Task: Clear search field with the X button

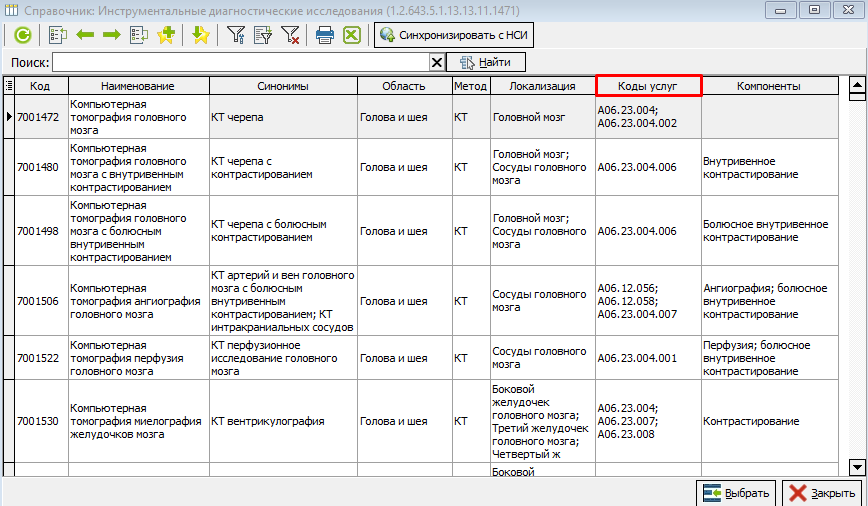Action: click(436, 63)
